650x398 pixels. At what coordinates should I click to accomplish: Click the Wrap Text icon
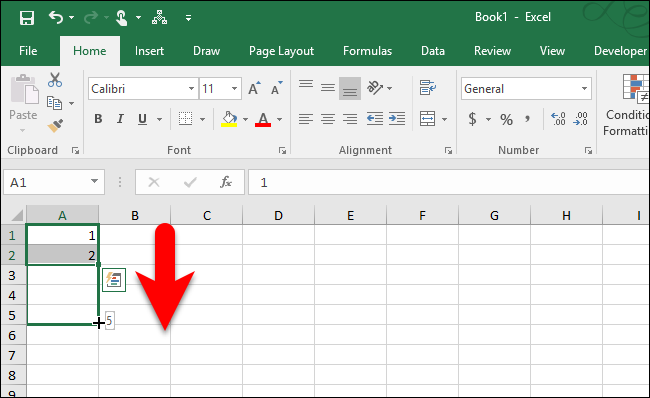pos(427,88)
